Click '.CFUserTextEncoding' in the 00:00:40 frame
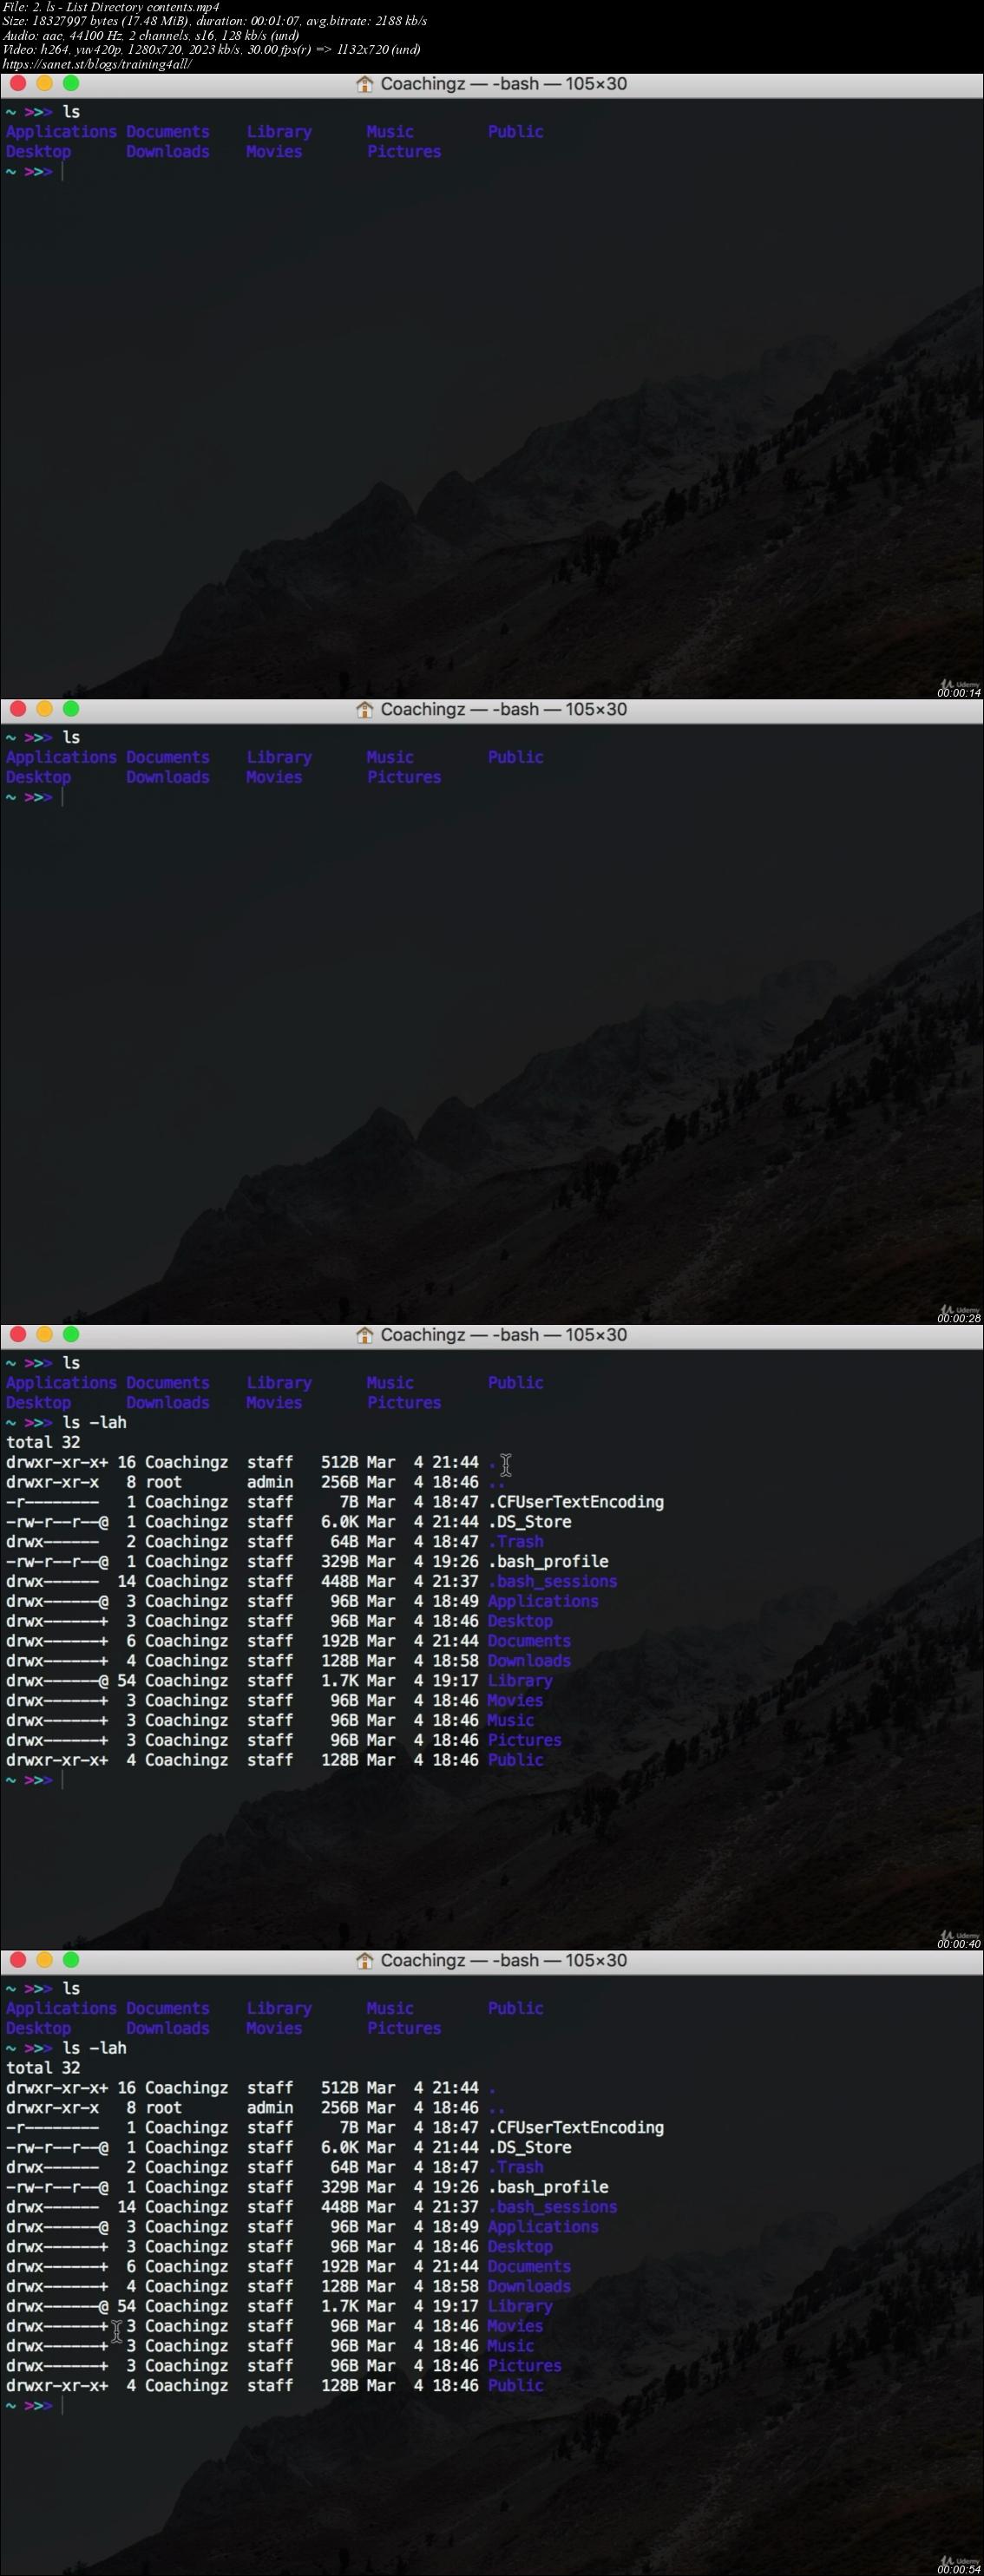 click(x=576, y=1502)
